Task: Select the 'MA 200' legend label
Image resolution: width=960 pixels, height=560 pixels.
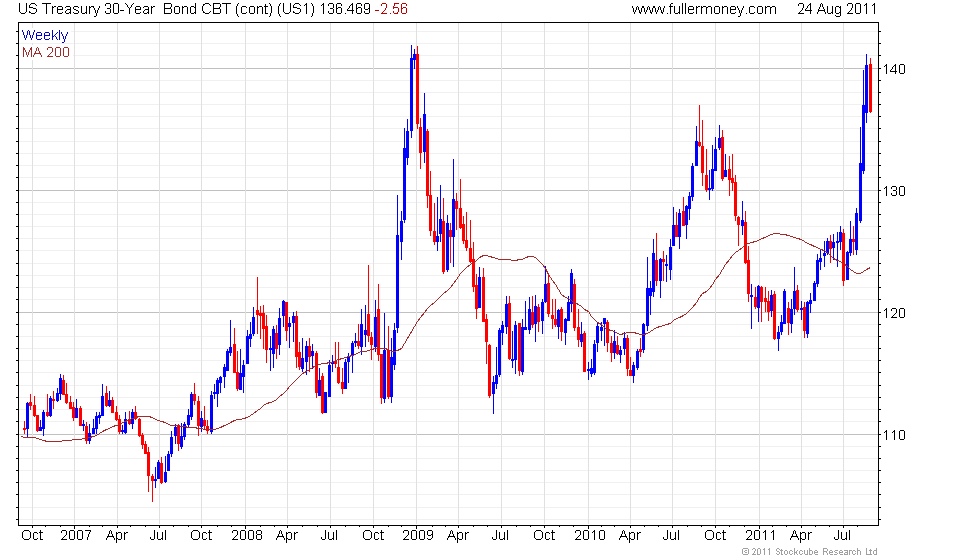Action: (x=46, y=53)
